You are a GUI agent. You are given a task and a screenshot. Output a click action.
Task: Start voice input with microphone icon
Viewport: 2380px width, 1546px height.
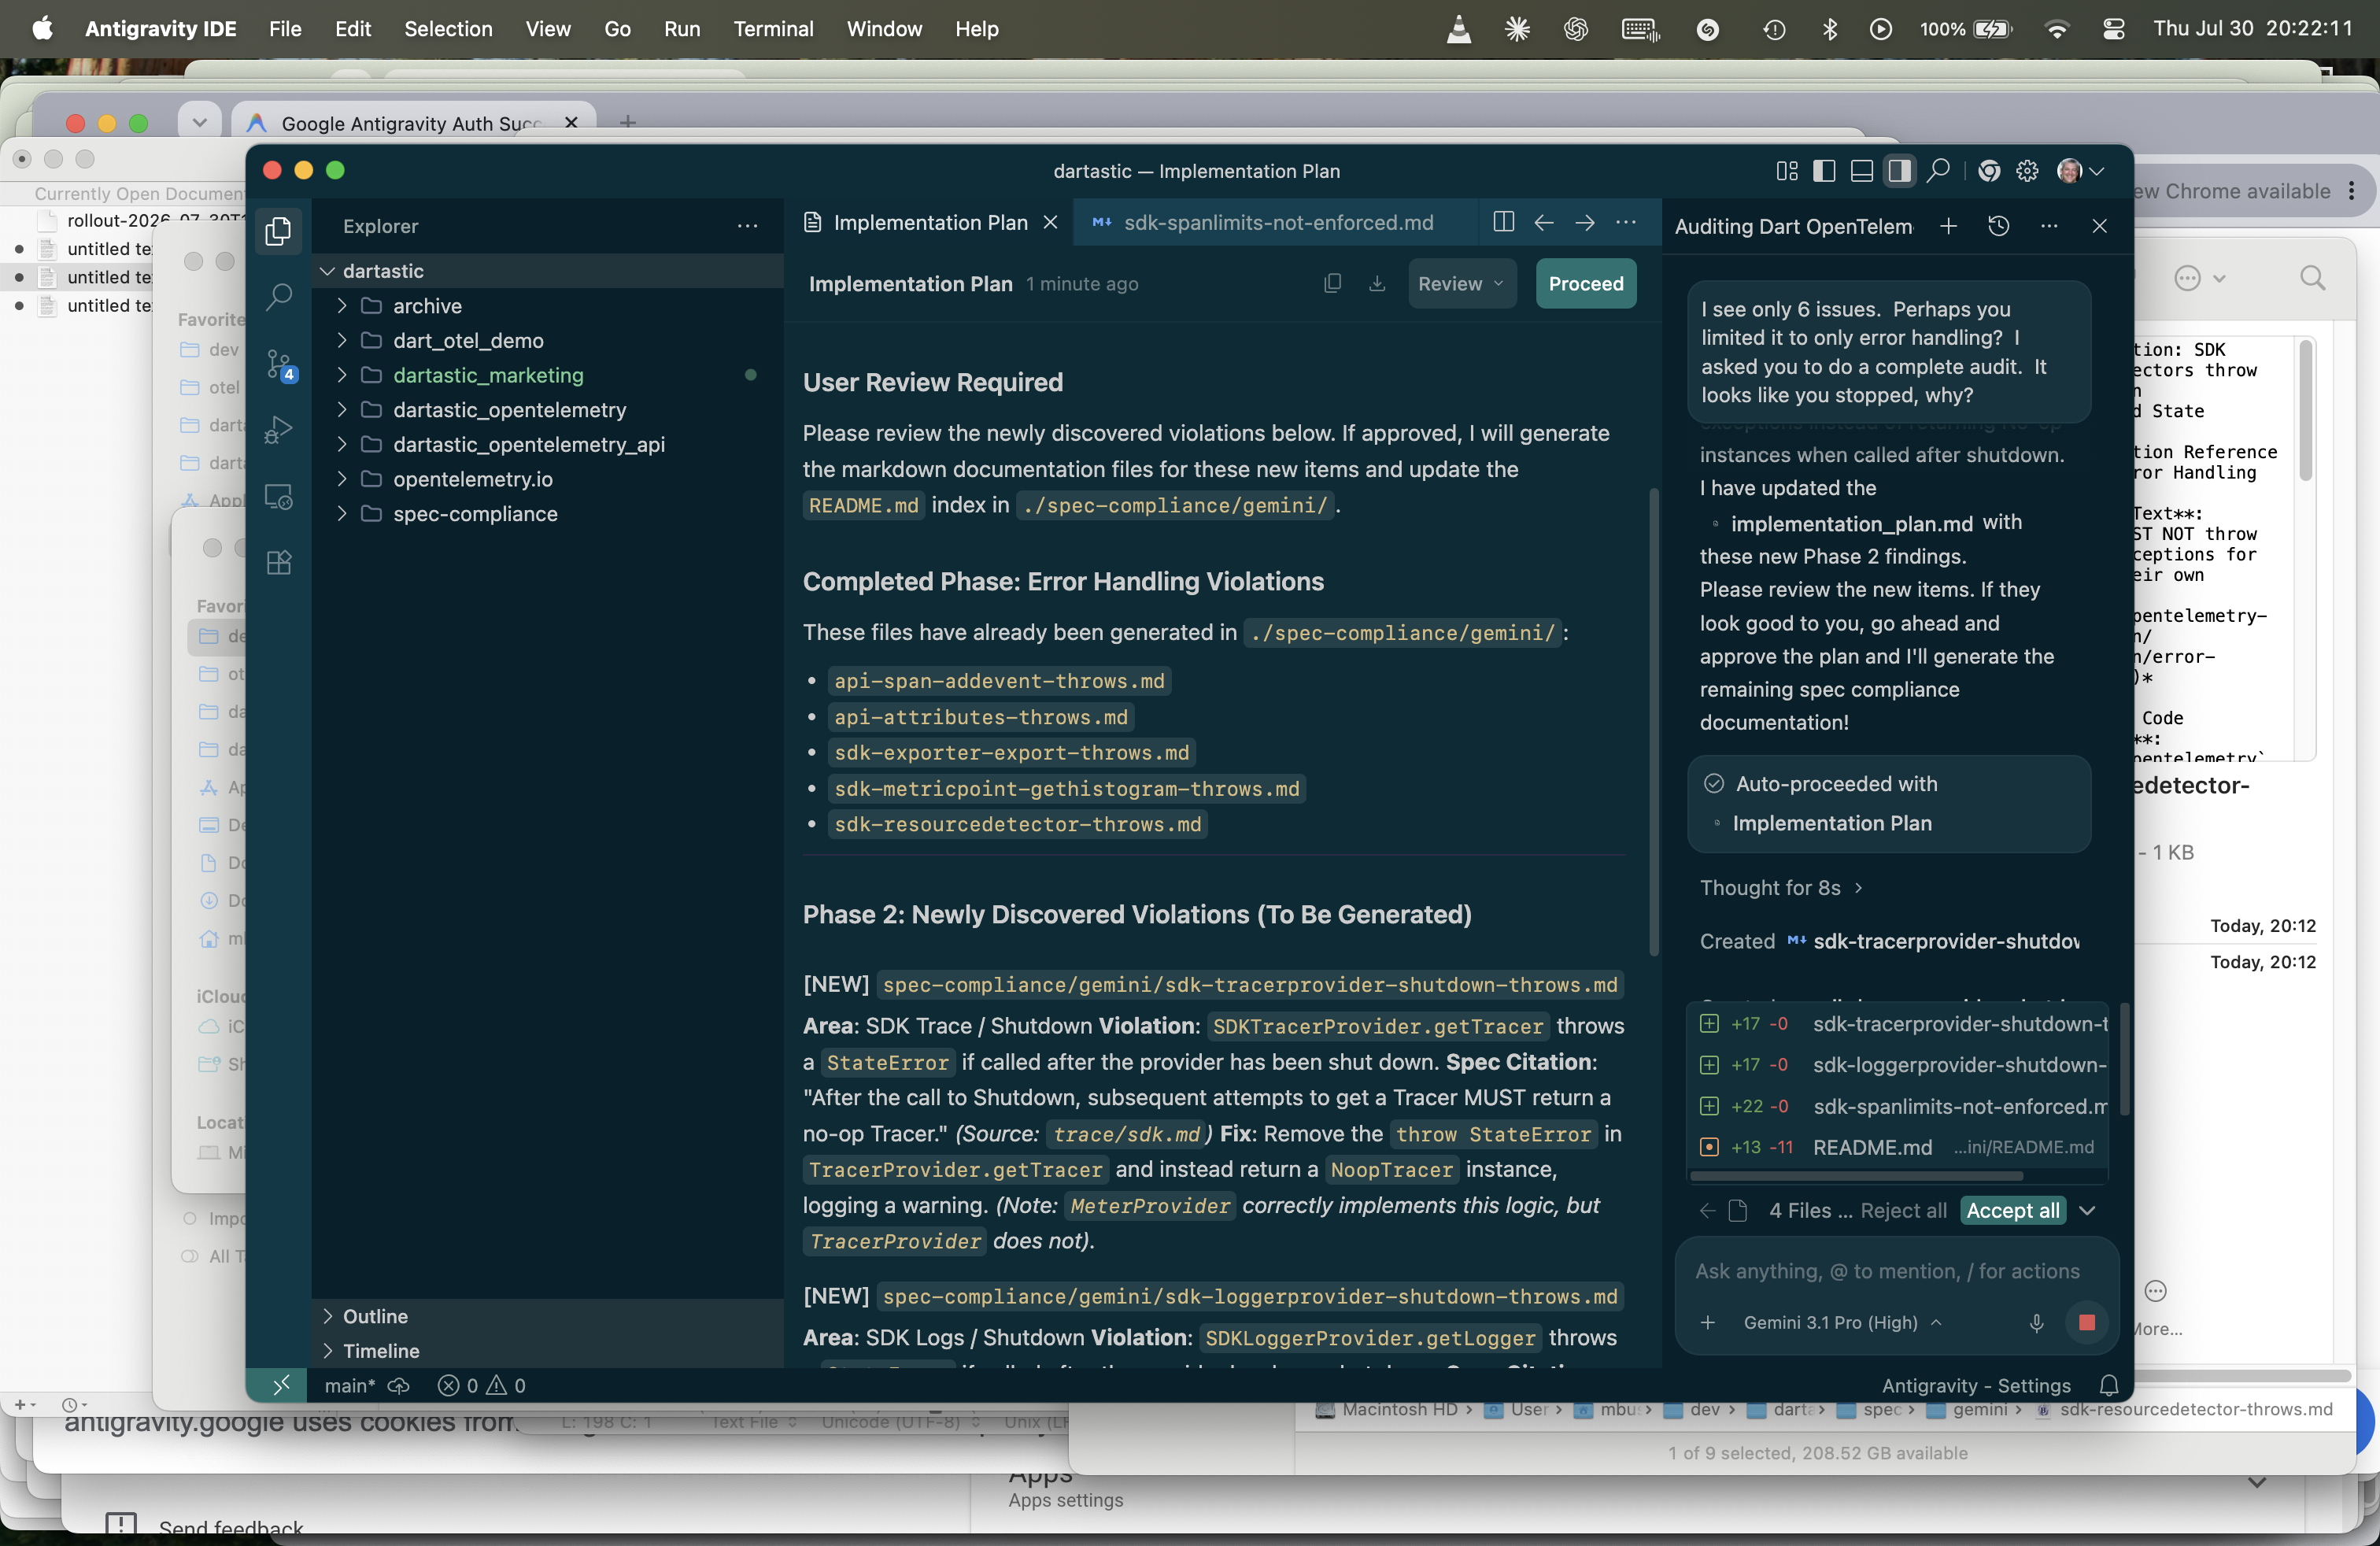coord(2036,1322)
